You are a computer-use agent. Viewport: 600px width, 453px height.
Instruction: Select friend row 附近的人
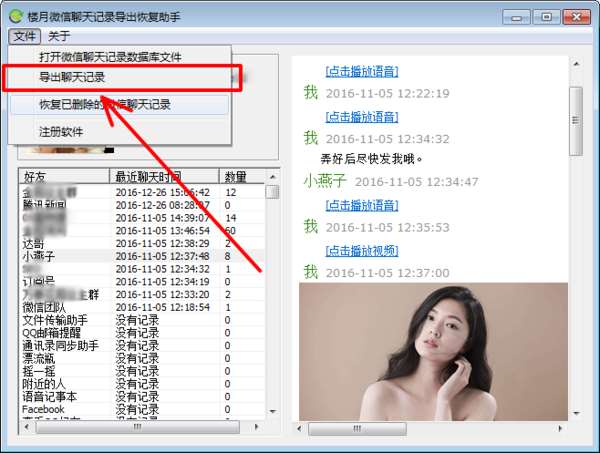pyautogui.click(x=142, y=384)
